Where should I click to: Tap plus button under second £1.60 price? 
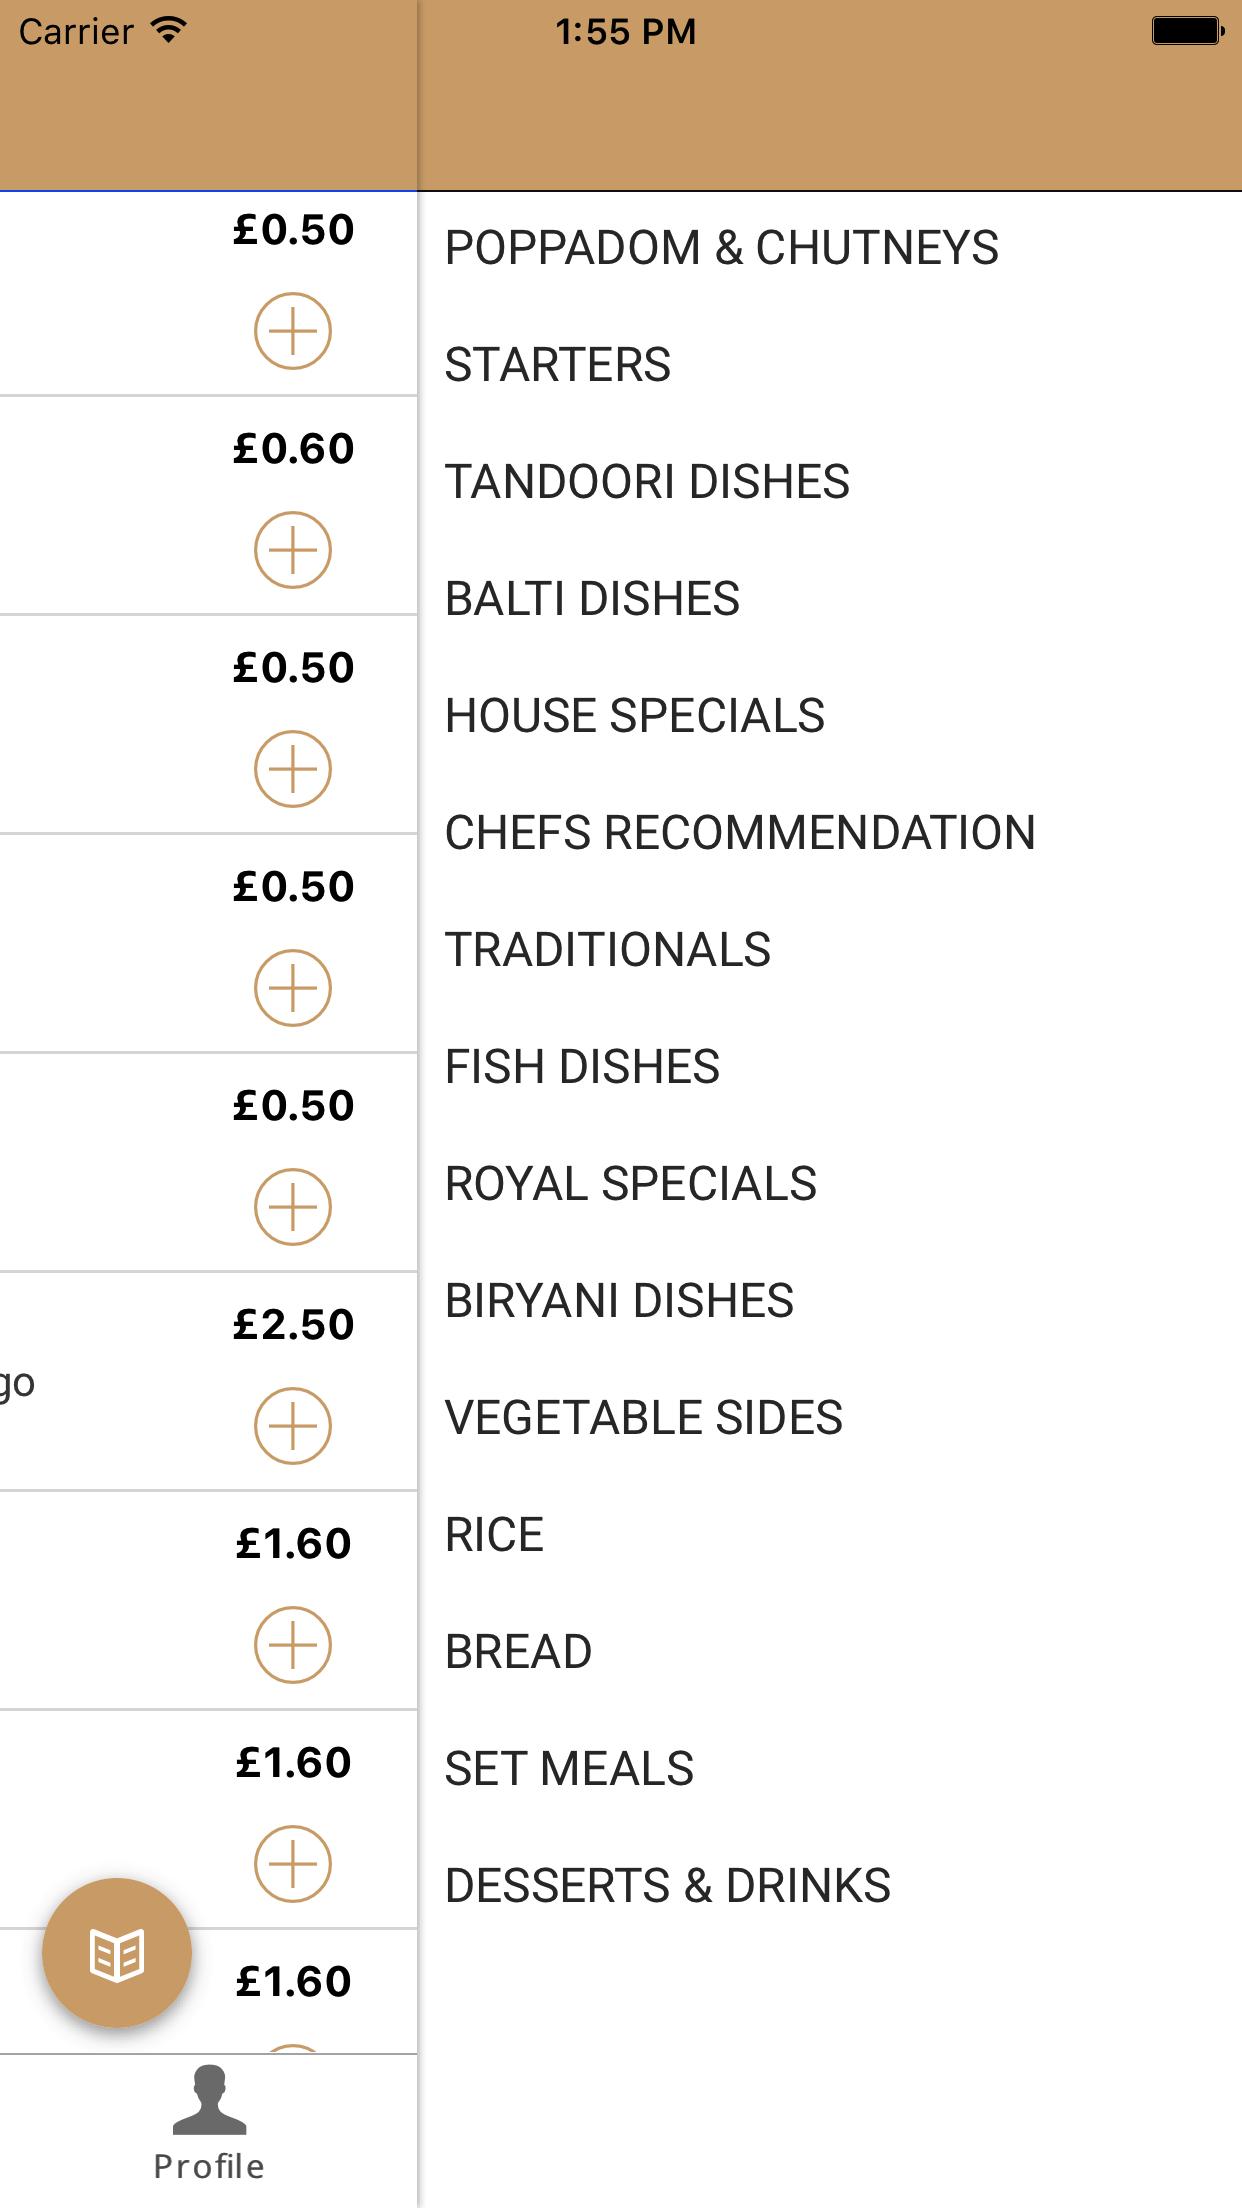click(x=293, y=1864)
